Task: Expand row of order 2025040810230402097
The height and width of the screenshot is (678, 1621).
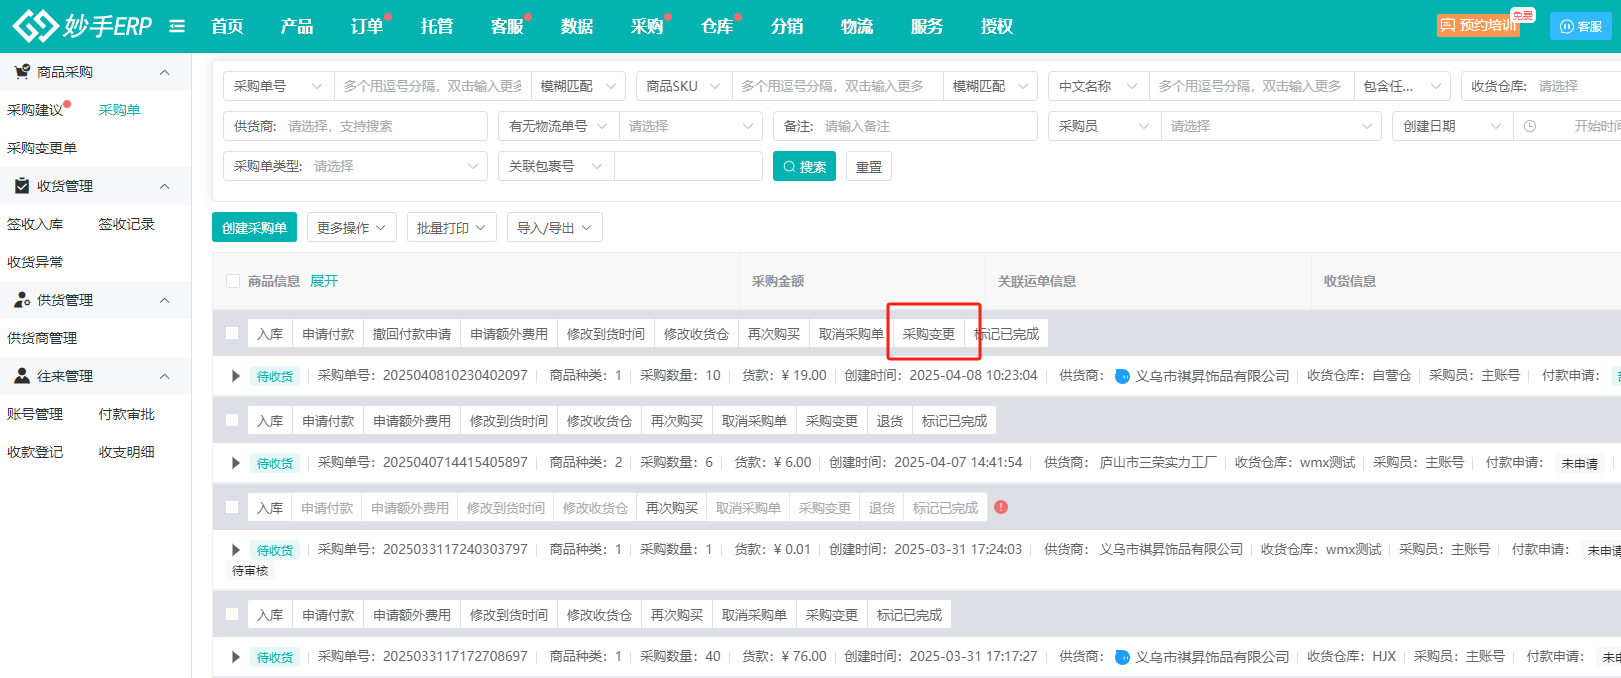Action: pyautogui.click(x=236, y=376)
